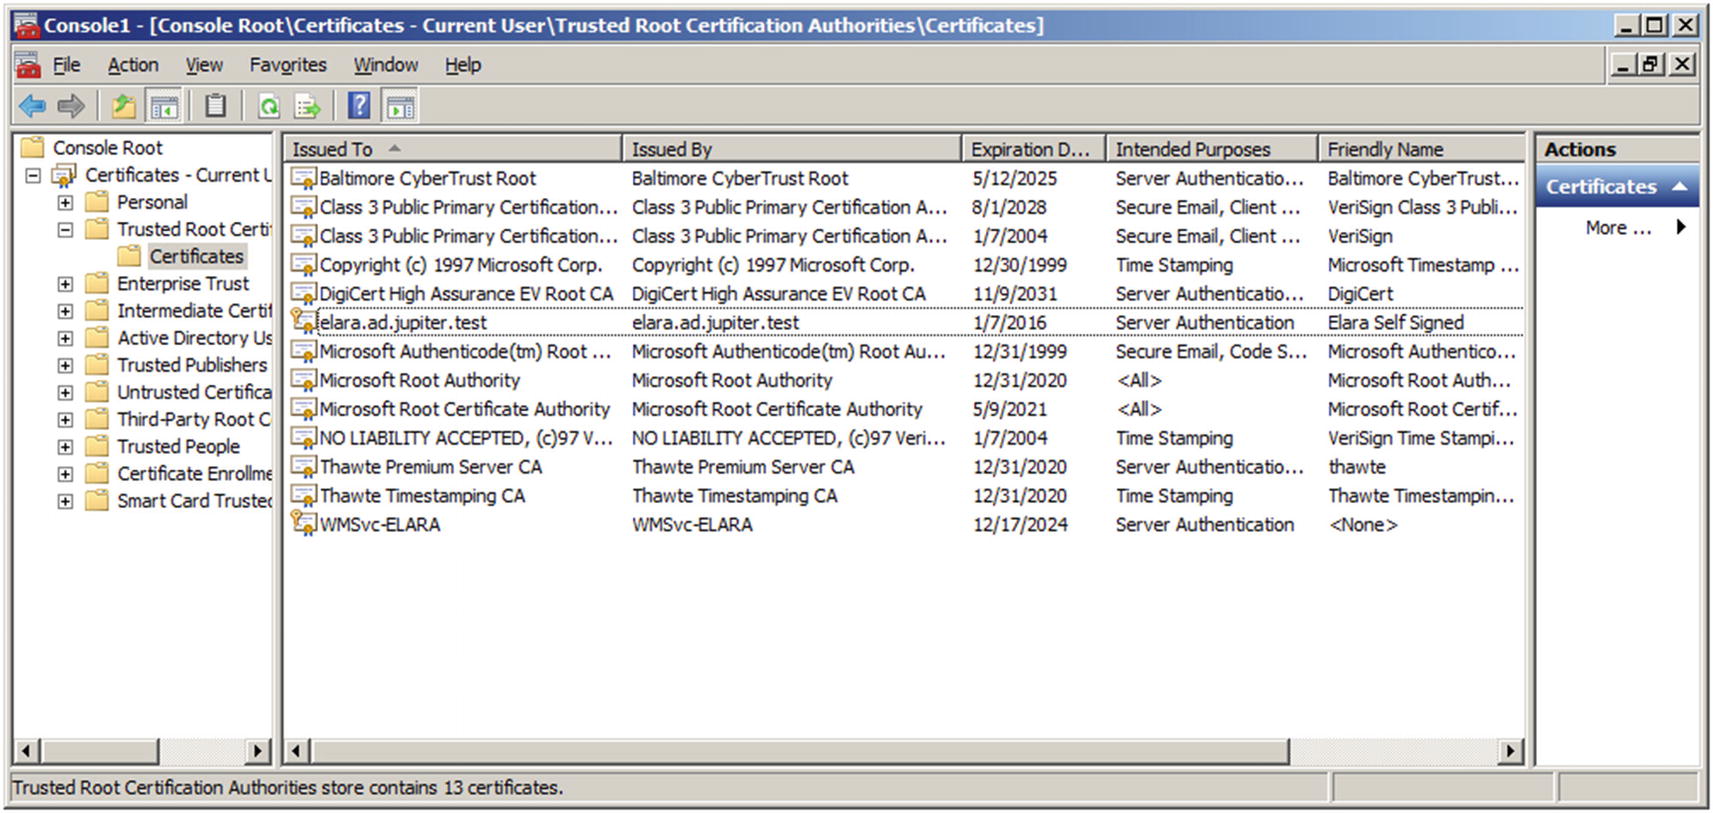Click Copyright 1997 Microsoft Corp. certificate icon
The image size is (1713, 813).
click(303, 265)
